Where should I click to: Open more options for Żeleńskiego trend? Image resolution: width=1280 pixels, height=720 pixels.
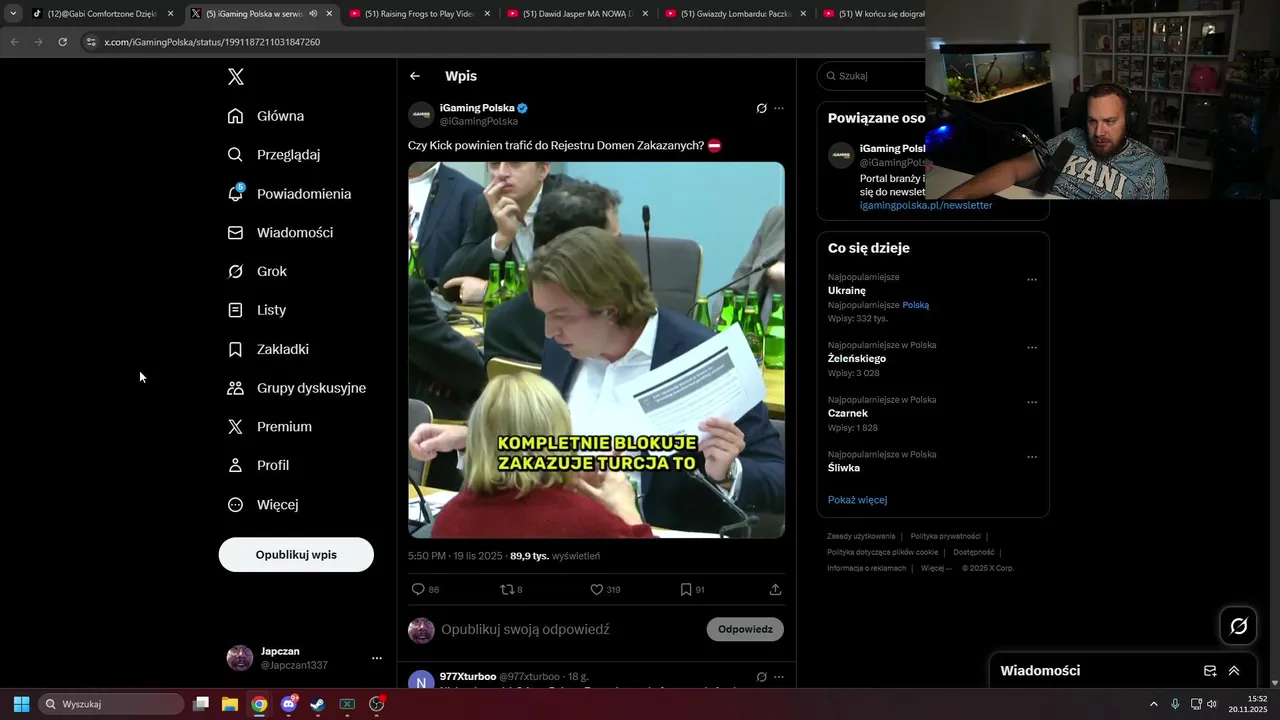(1032, 348)
